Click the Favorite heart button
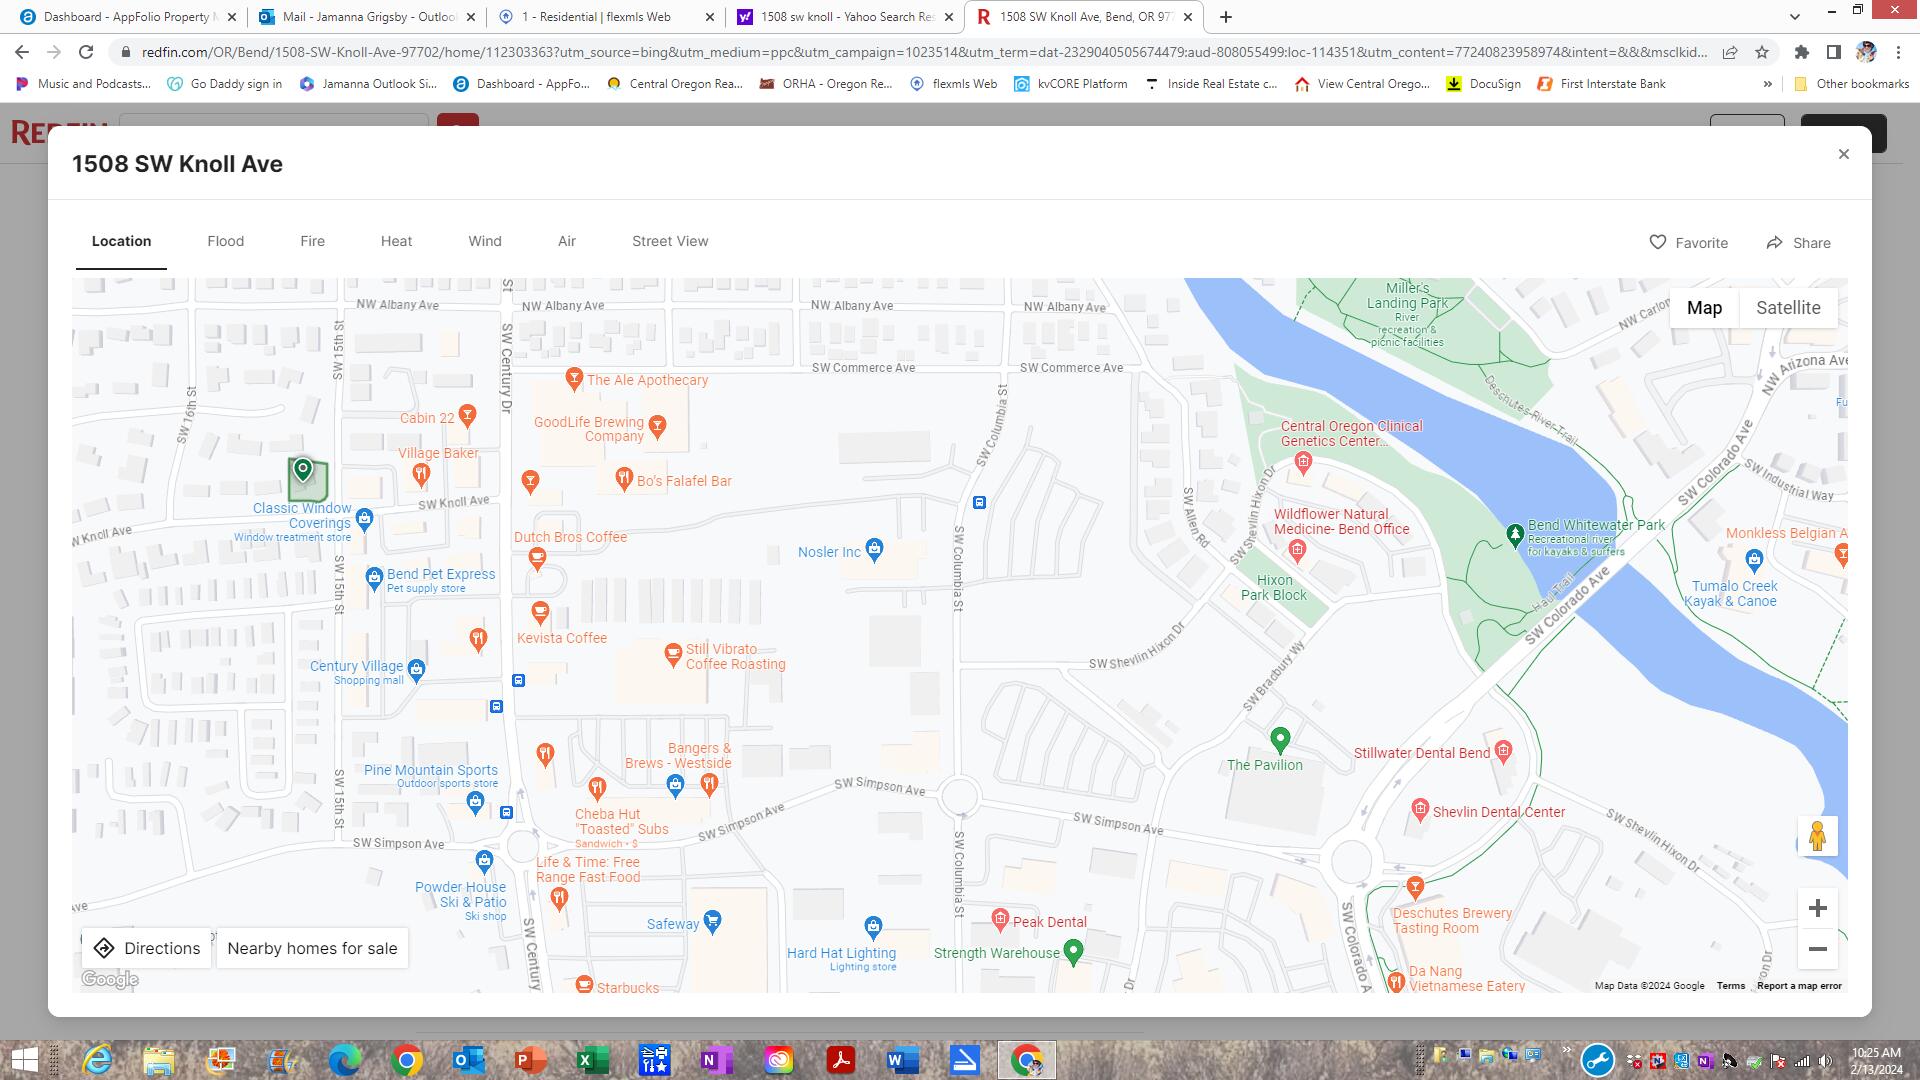 [x=1688, y=243]
